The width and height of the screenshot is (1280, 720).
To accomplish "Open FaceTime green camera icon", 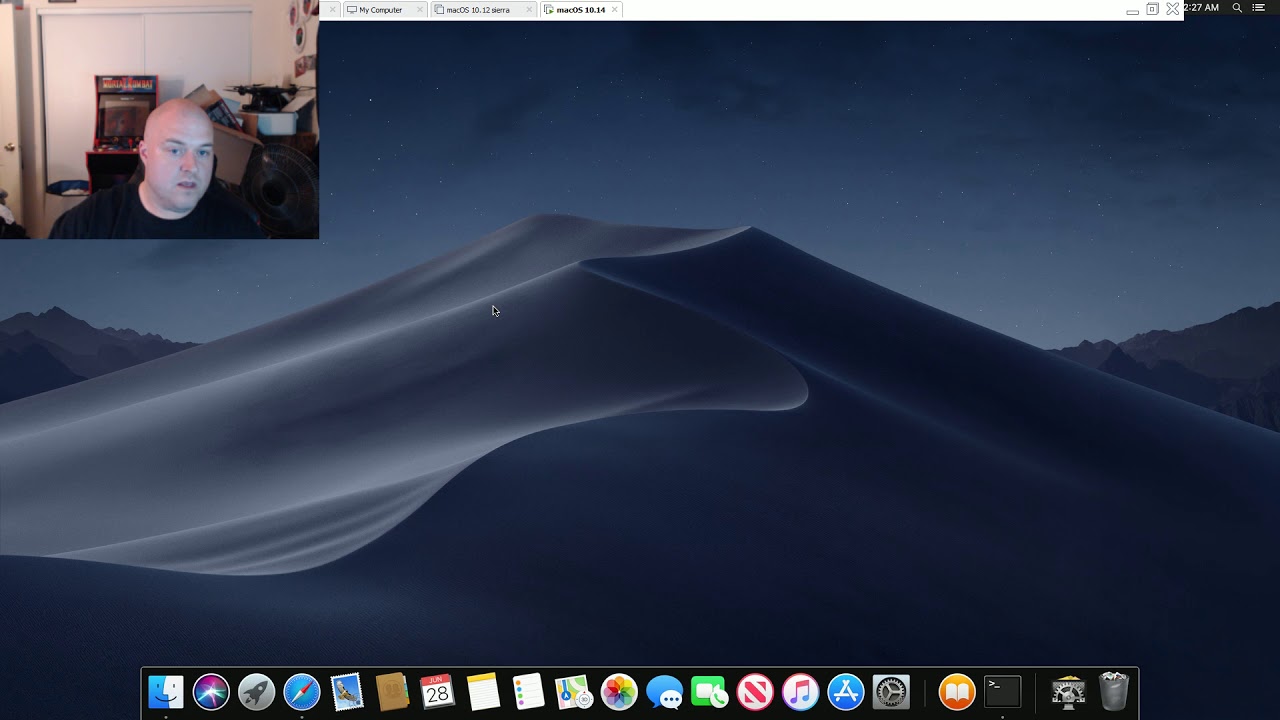I will (x=709, y=692).
